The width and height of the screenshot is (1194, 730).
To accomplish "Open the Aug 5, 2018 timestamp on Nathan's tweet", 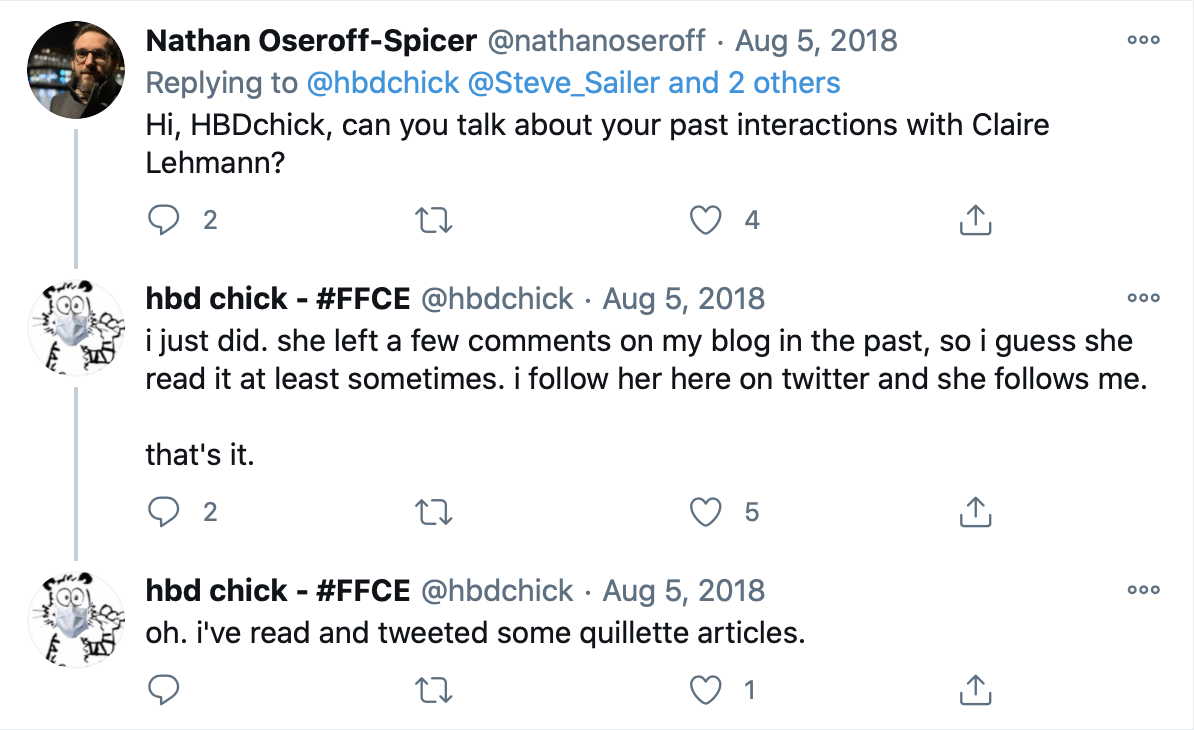I will (816, 41).
